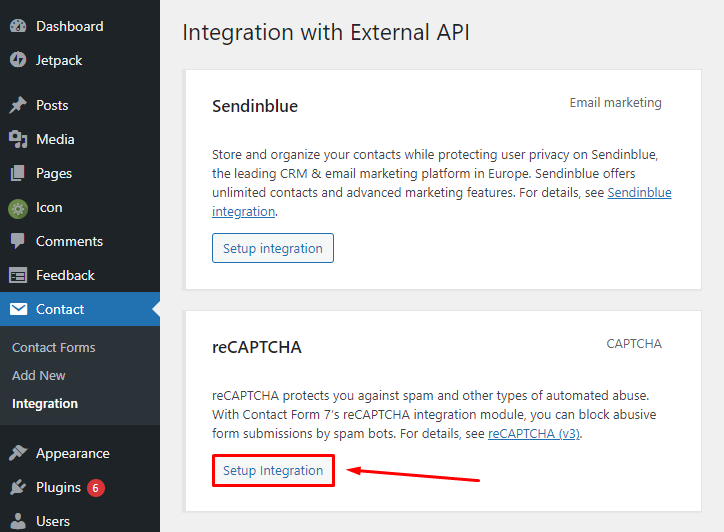Click the Plugins plug icon
Image resolution: width=724 pixels, height=532 pixels.
(18, 487)
